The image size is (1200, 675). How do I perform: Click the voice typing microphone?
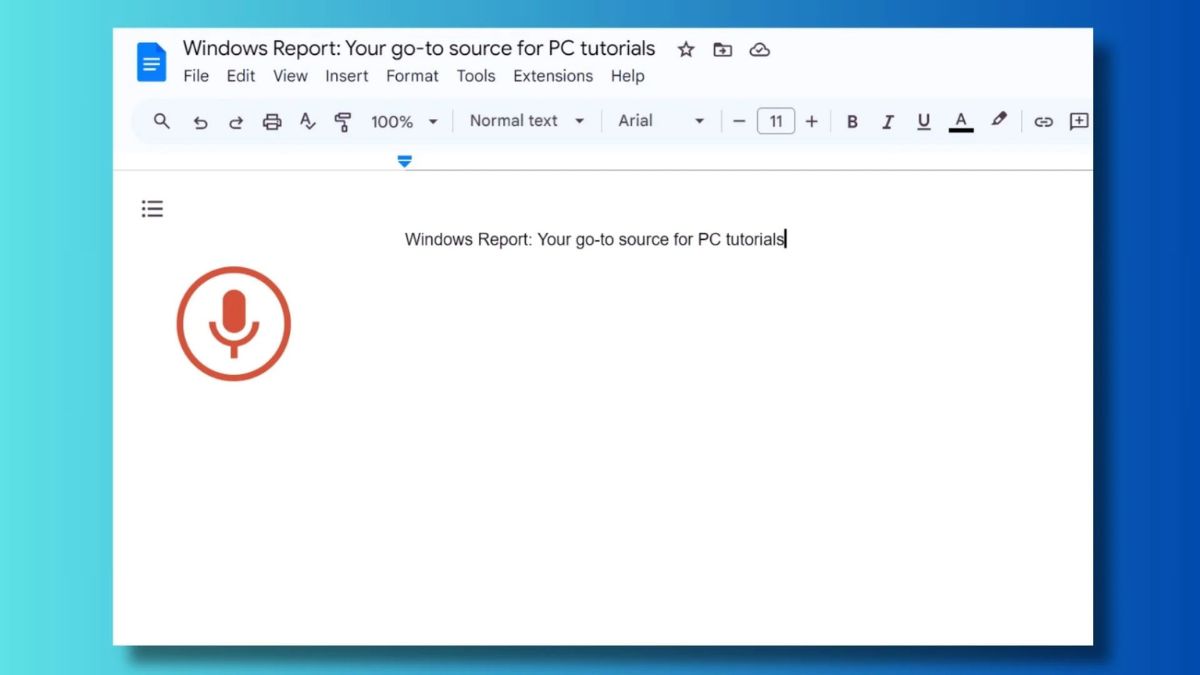(233, 324)
